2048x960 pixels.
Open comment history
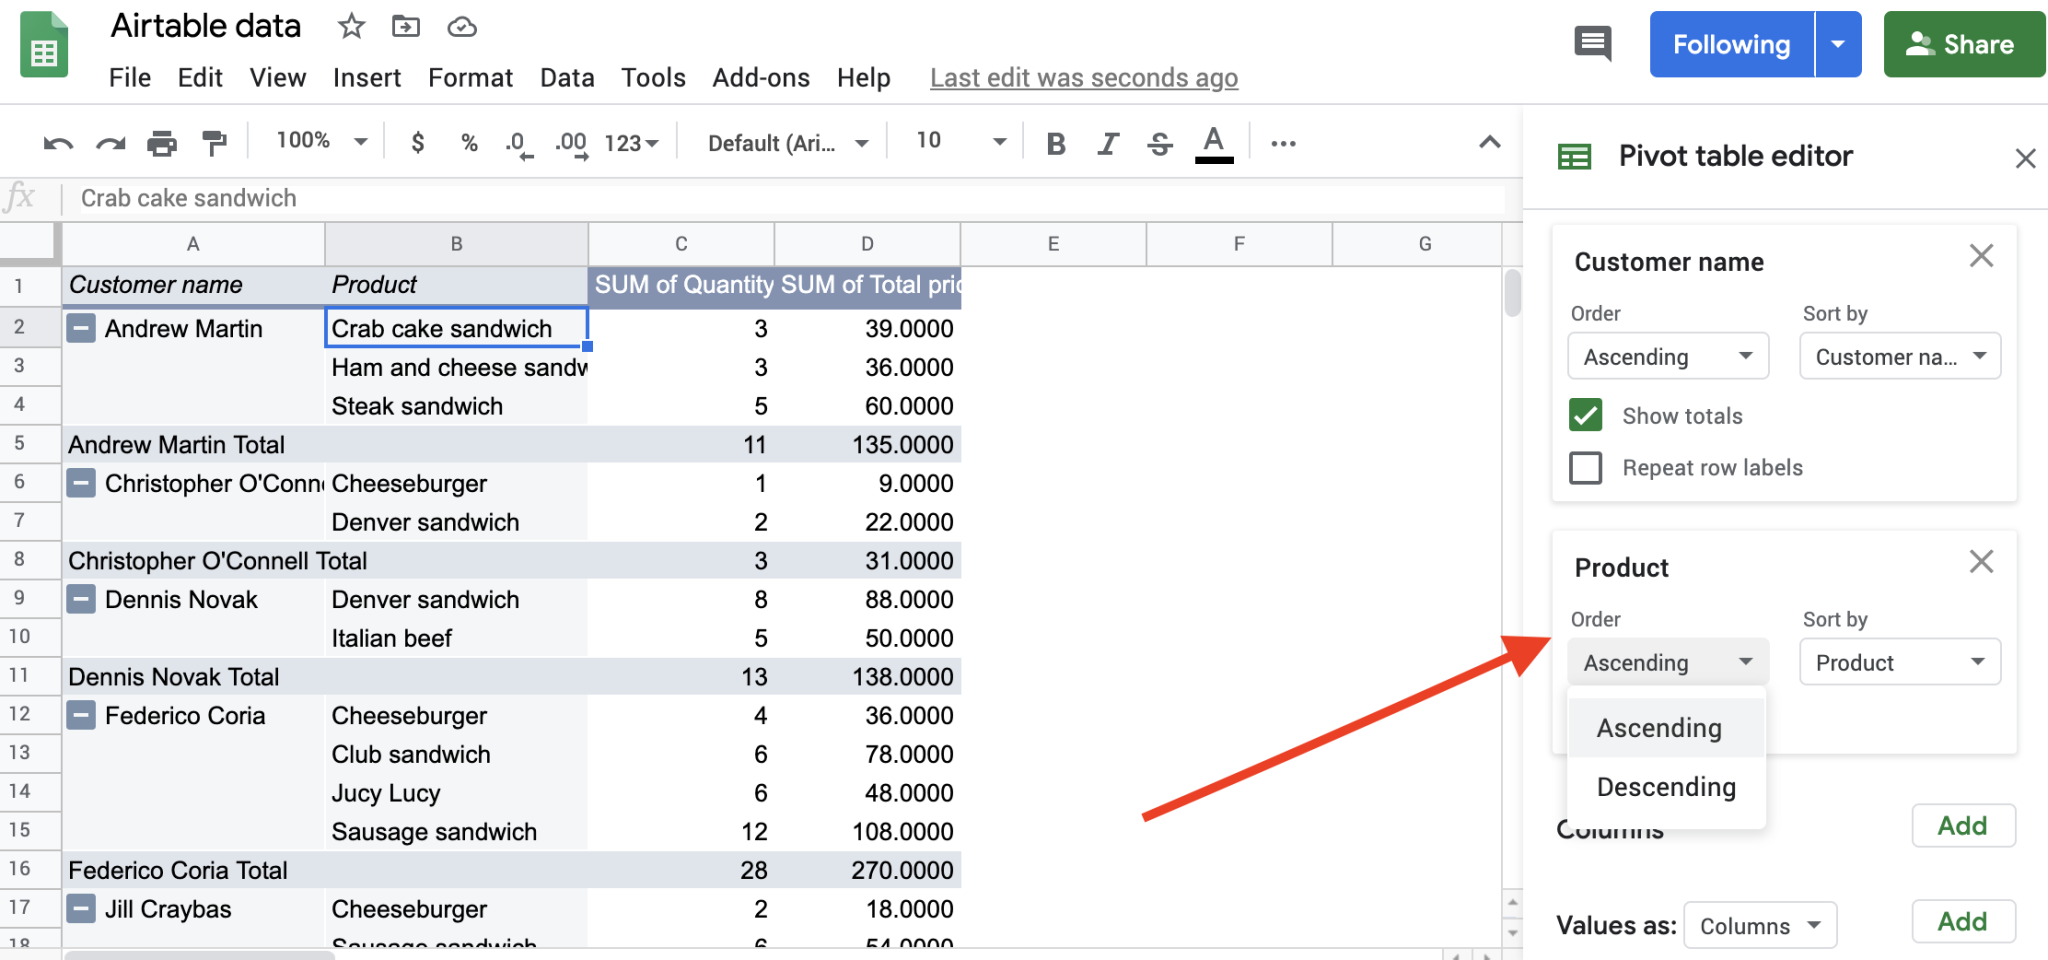[x=1593, y=43]
